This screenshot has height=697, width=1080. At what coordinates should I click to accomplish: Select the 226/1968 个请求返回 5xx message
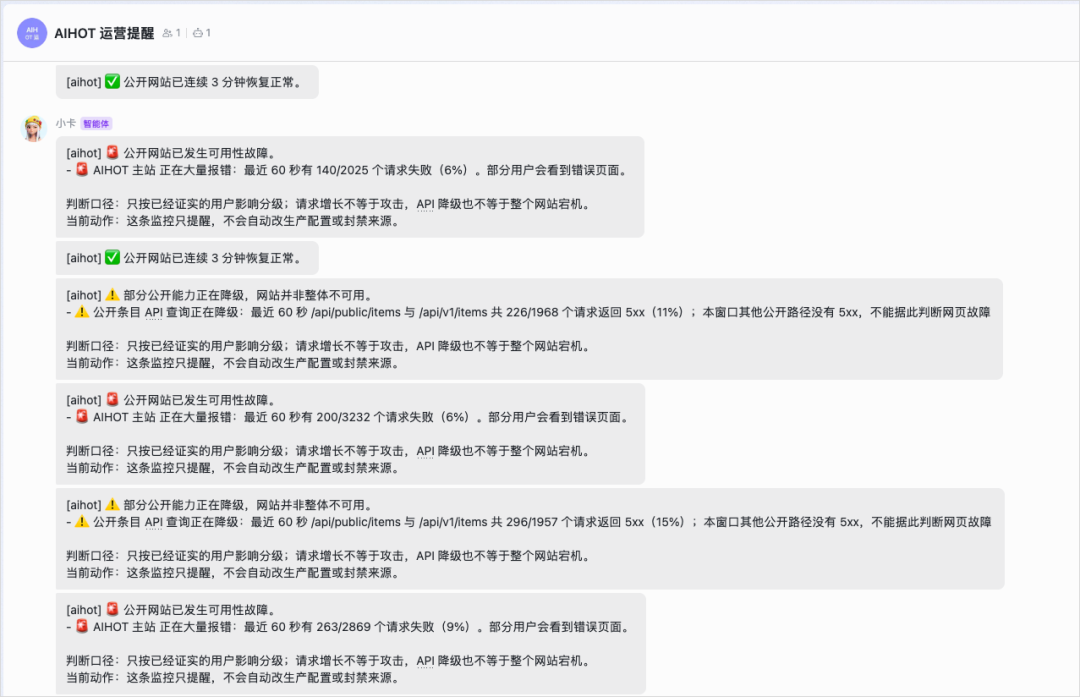click(529, 329)
